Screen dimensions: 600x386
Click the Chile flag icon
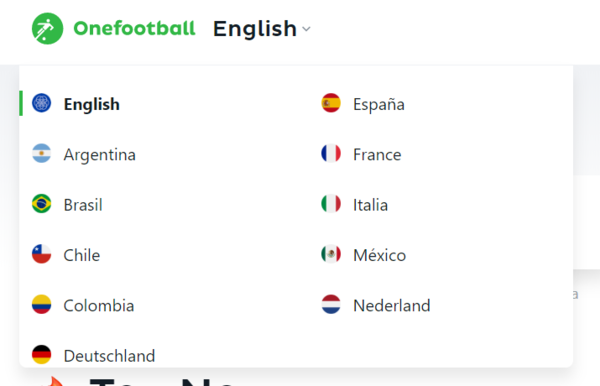41,254
